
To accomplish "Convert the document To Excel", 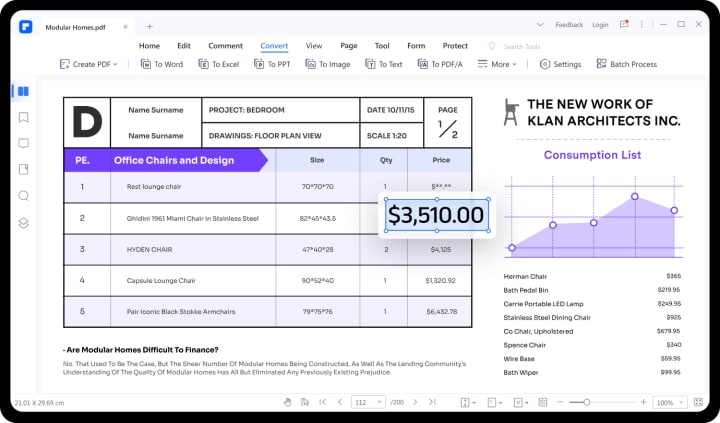I will [219, 64].
